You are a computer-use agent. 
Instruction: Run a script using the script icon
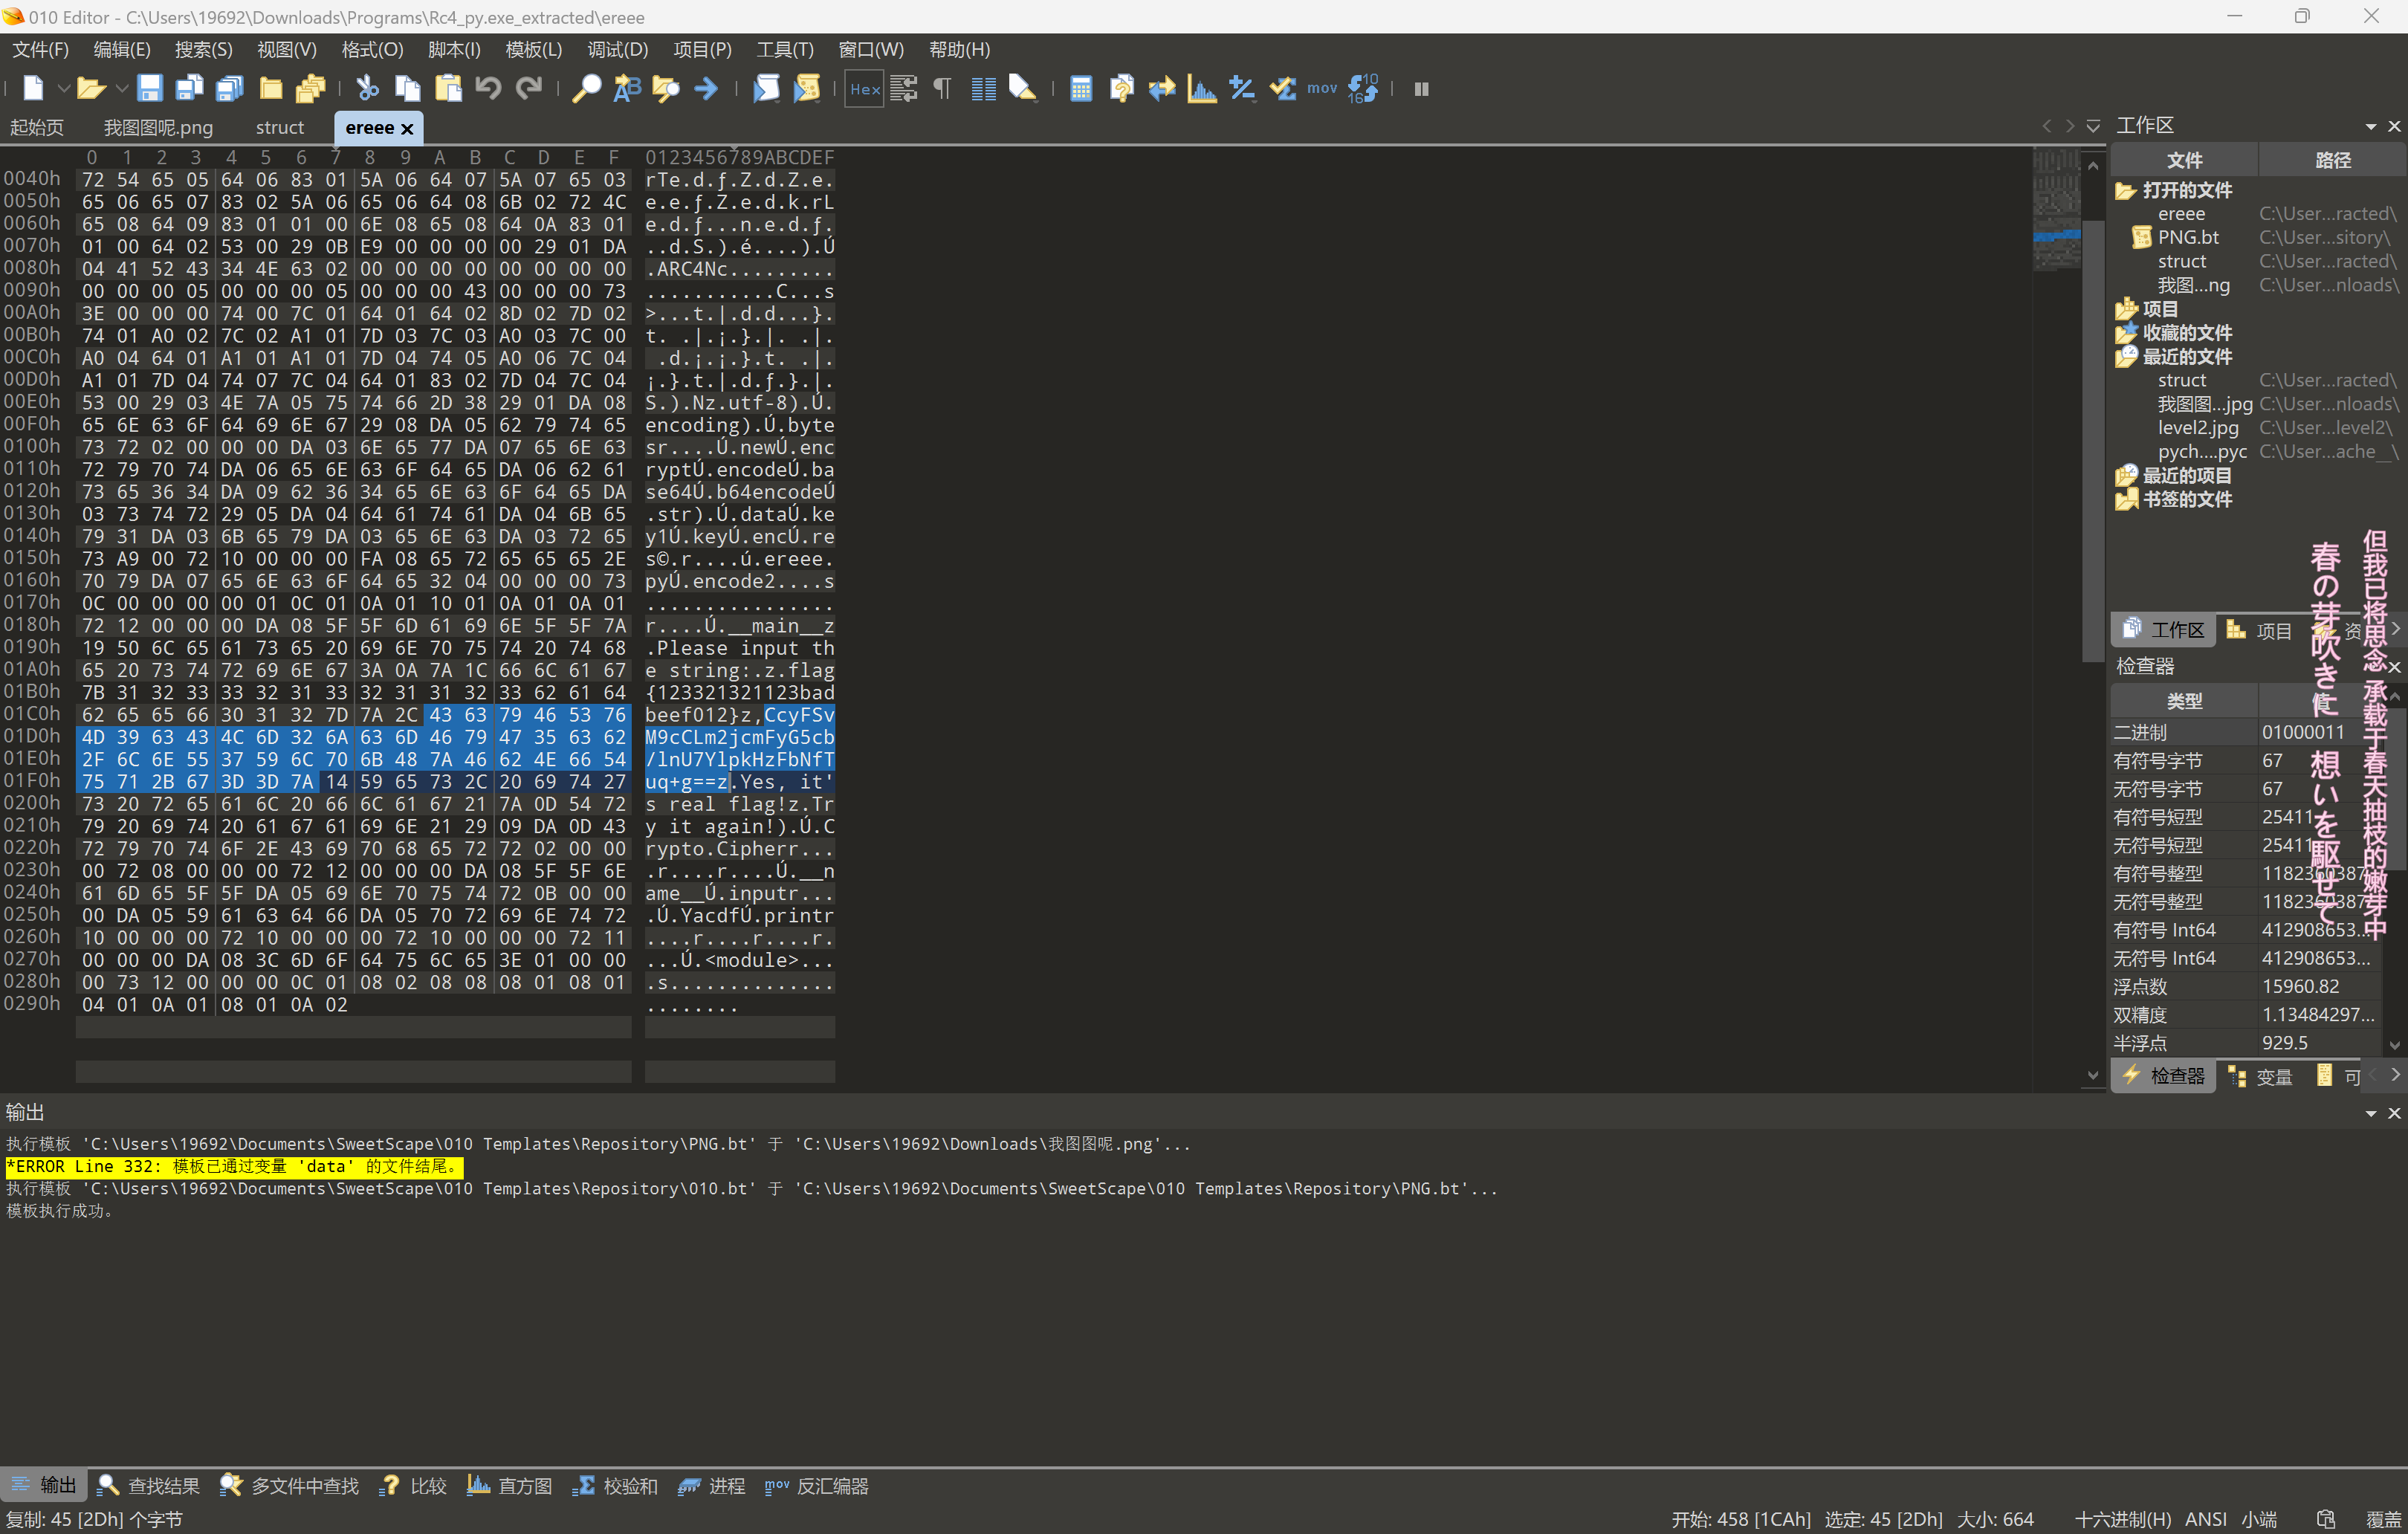coord(766,89)
